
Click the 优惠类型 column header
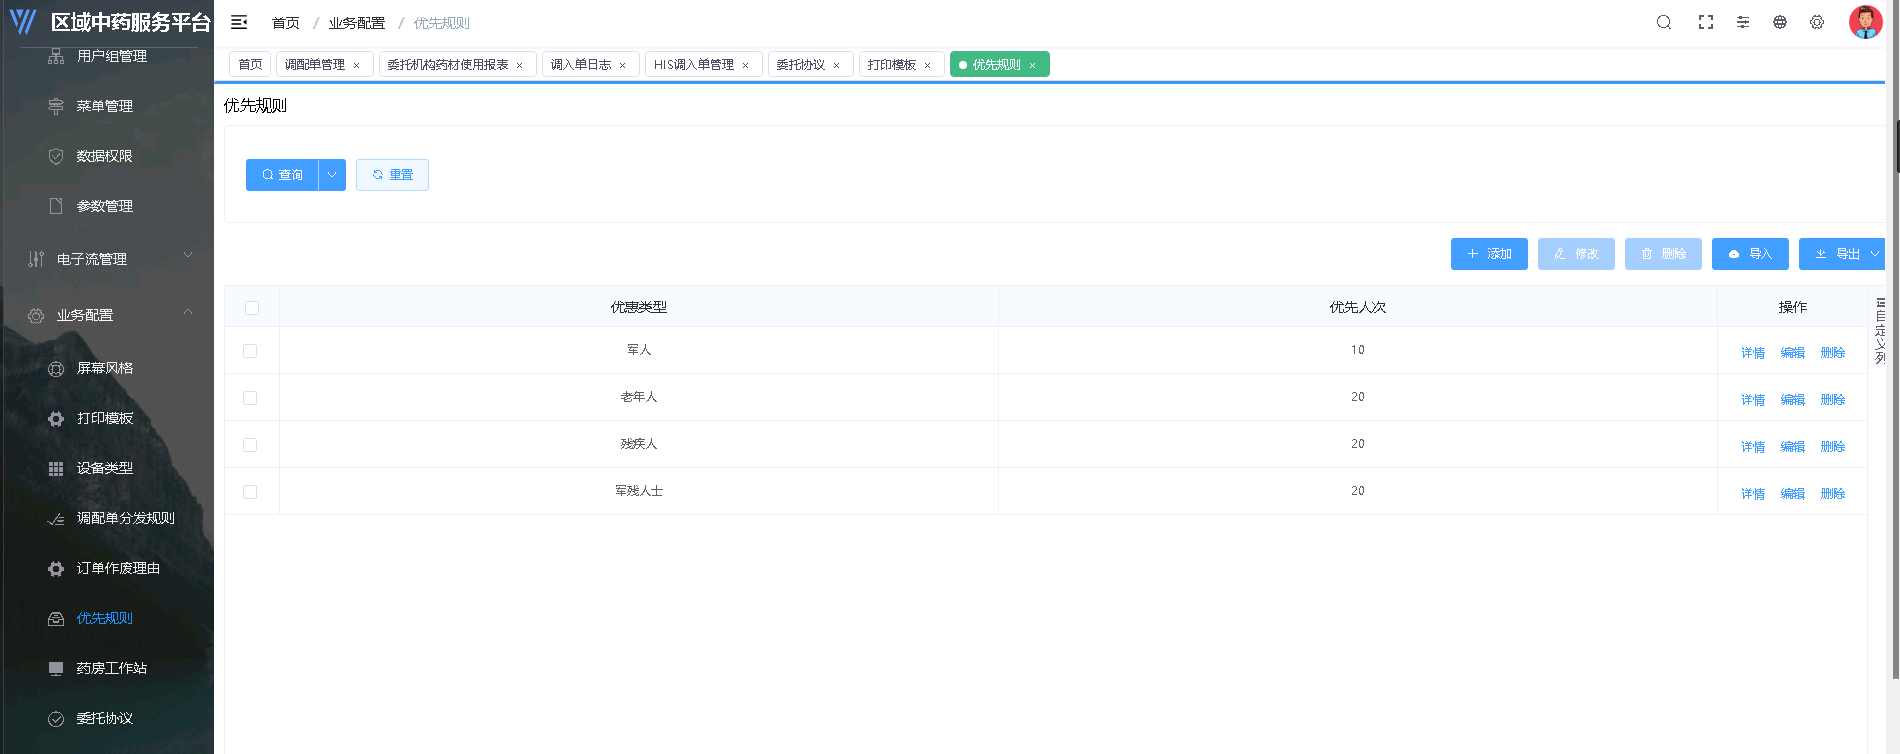click(639, 307)
